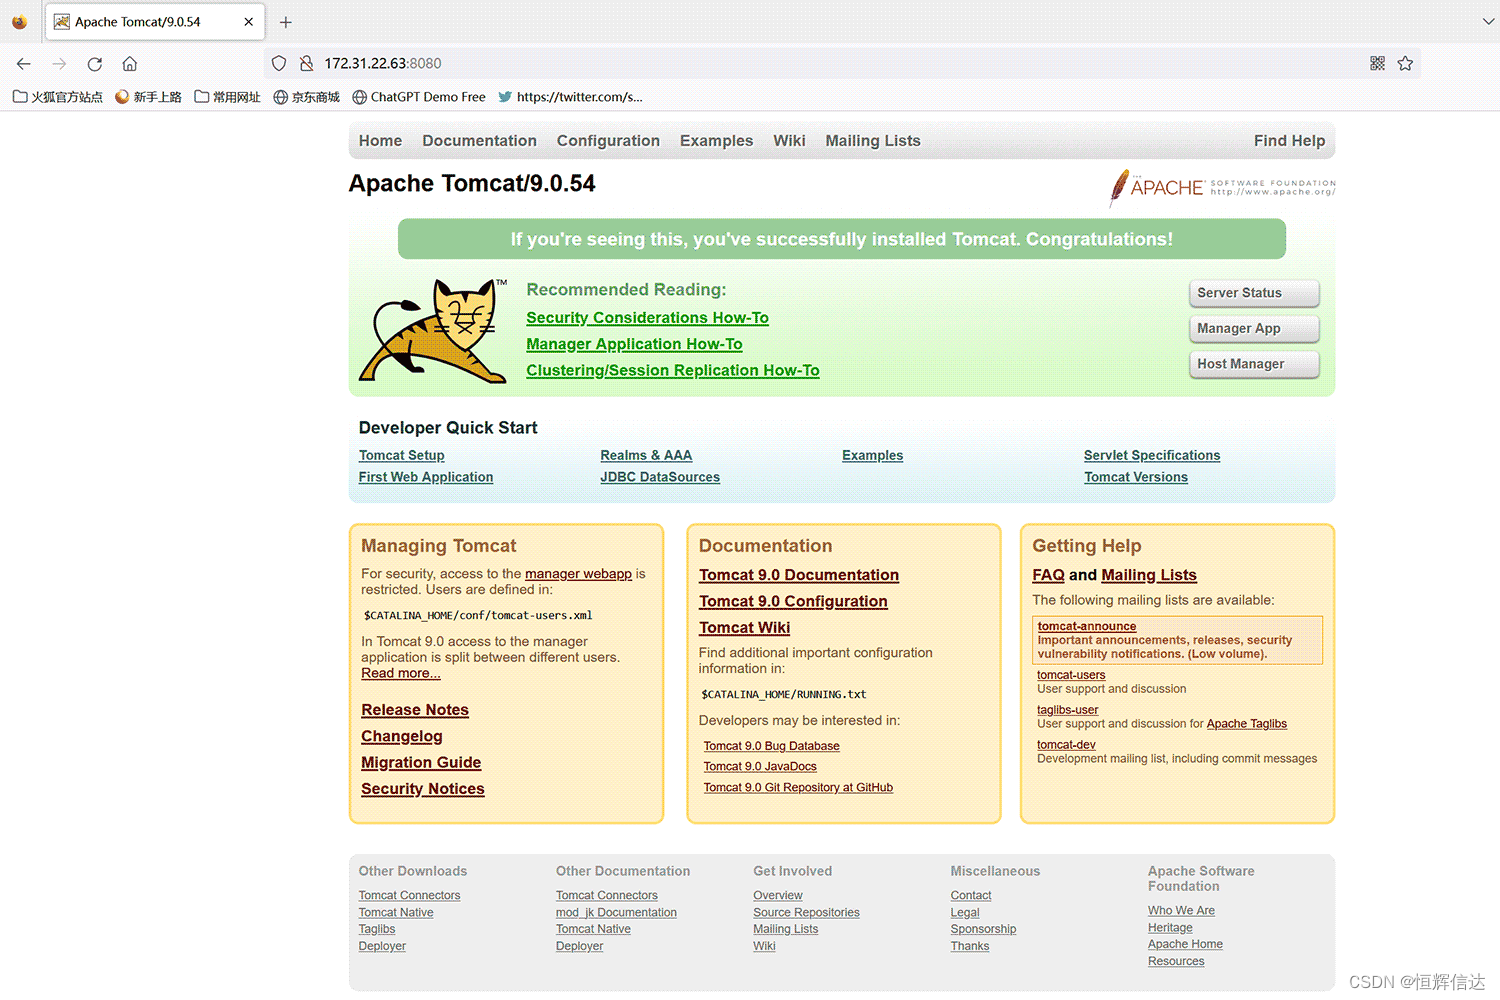1500x1000 pixels.
Task: Open JDBC DataSources link
Action: [660, 478]
